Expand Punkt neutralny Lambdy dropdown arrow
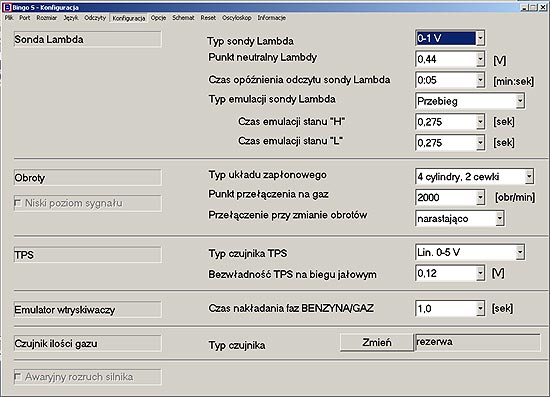 (480, 59)
